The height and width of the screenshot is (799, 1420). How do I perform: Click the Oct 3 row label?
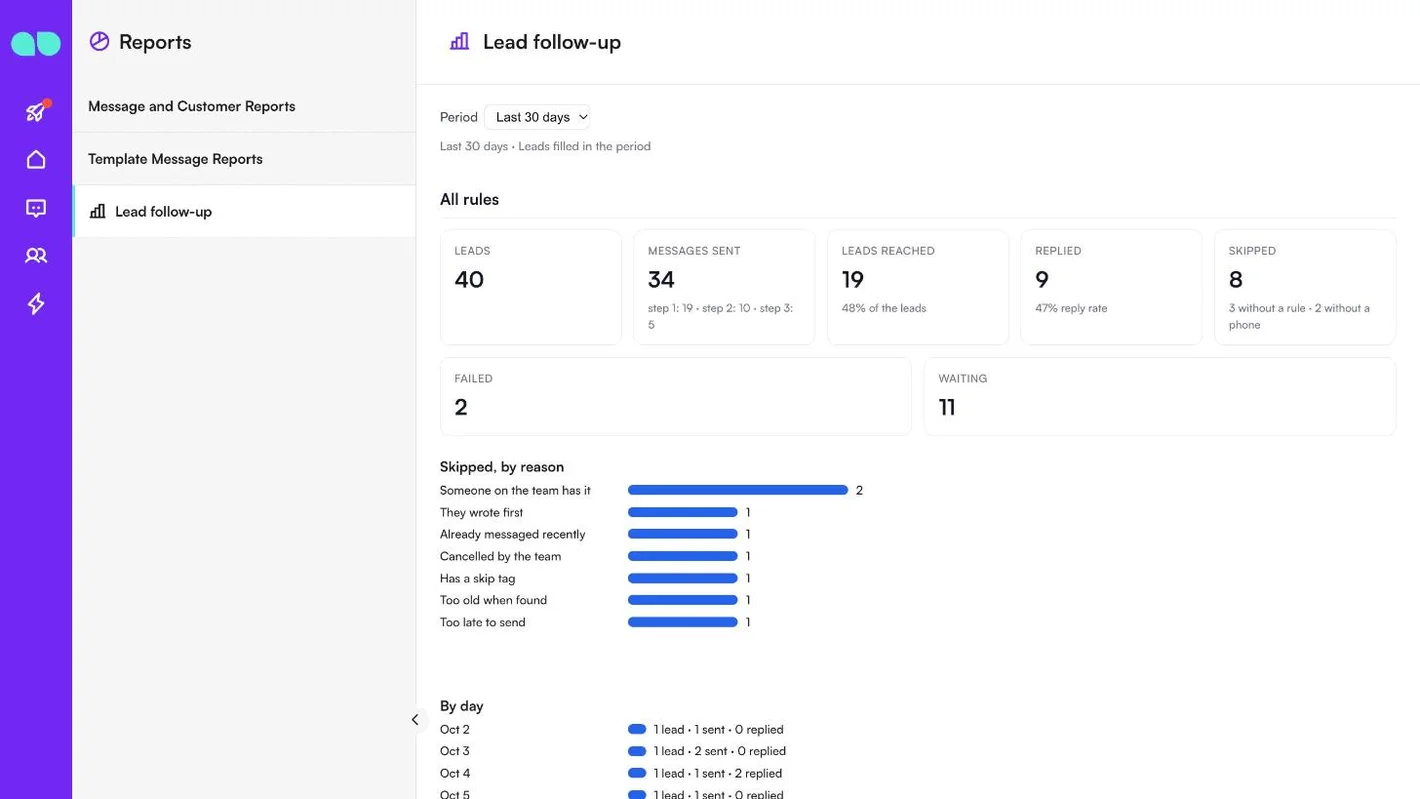click(x=454, y=751)
